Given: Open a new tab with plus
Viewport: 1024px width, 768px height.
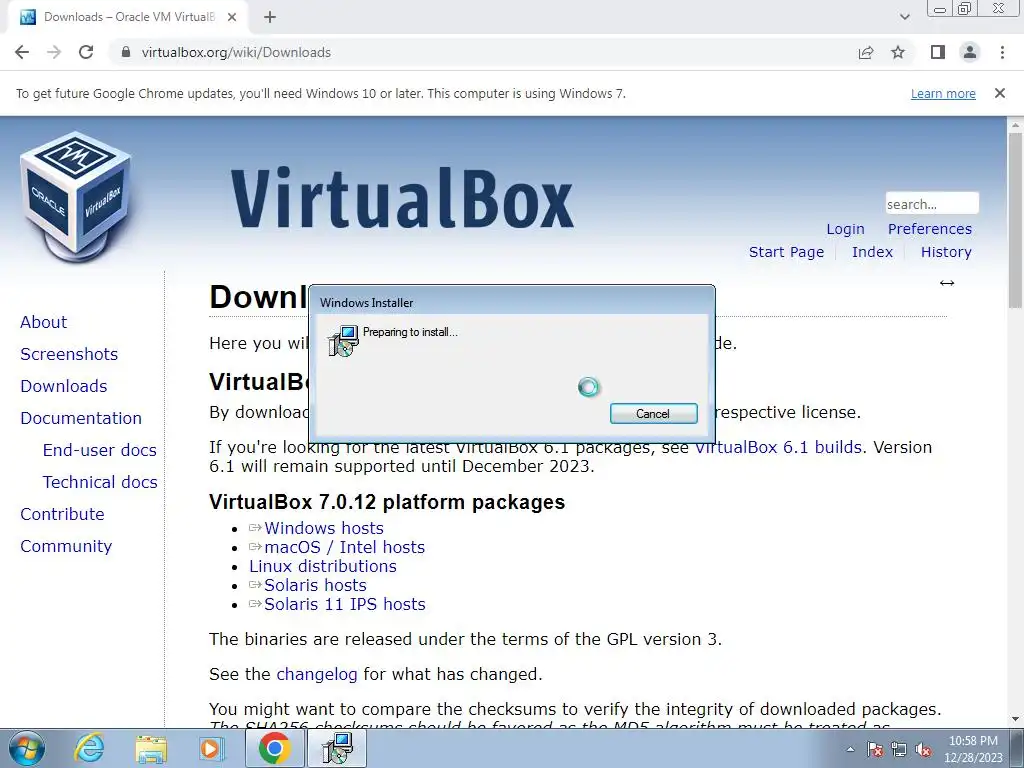Looking at the screenshot, I should 270,17.
